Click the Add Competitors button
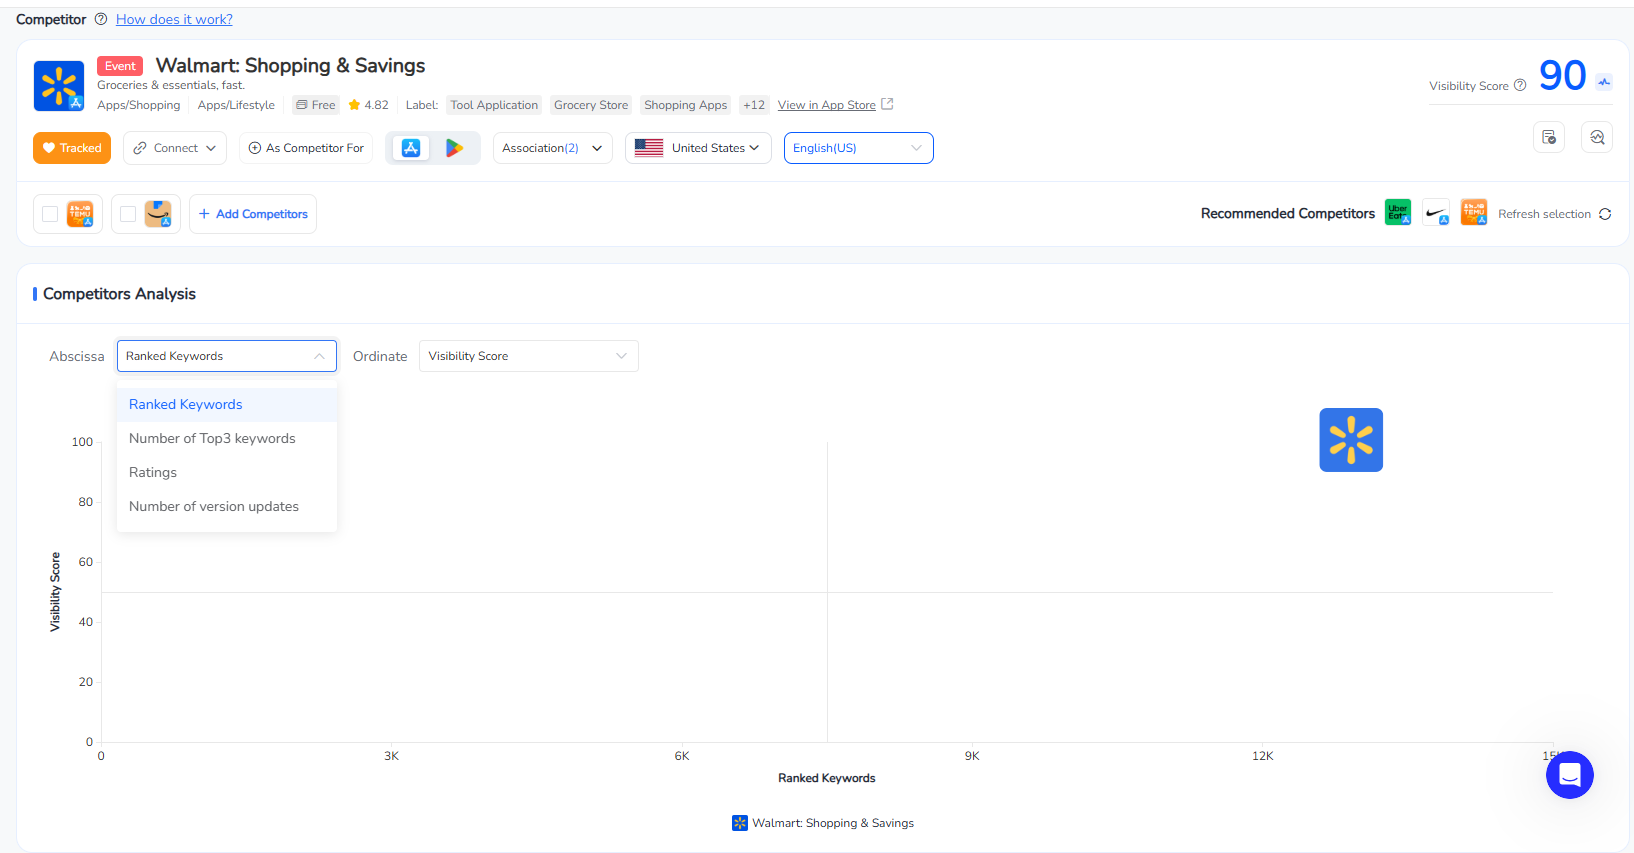 pos(253,214)
